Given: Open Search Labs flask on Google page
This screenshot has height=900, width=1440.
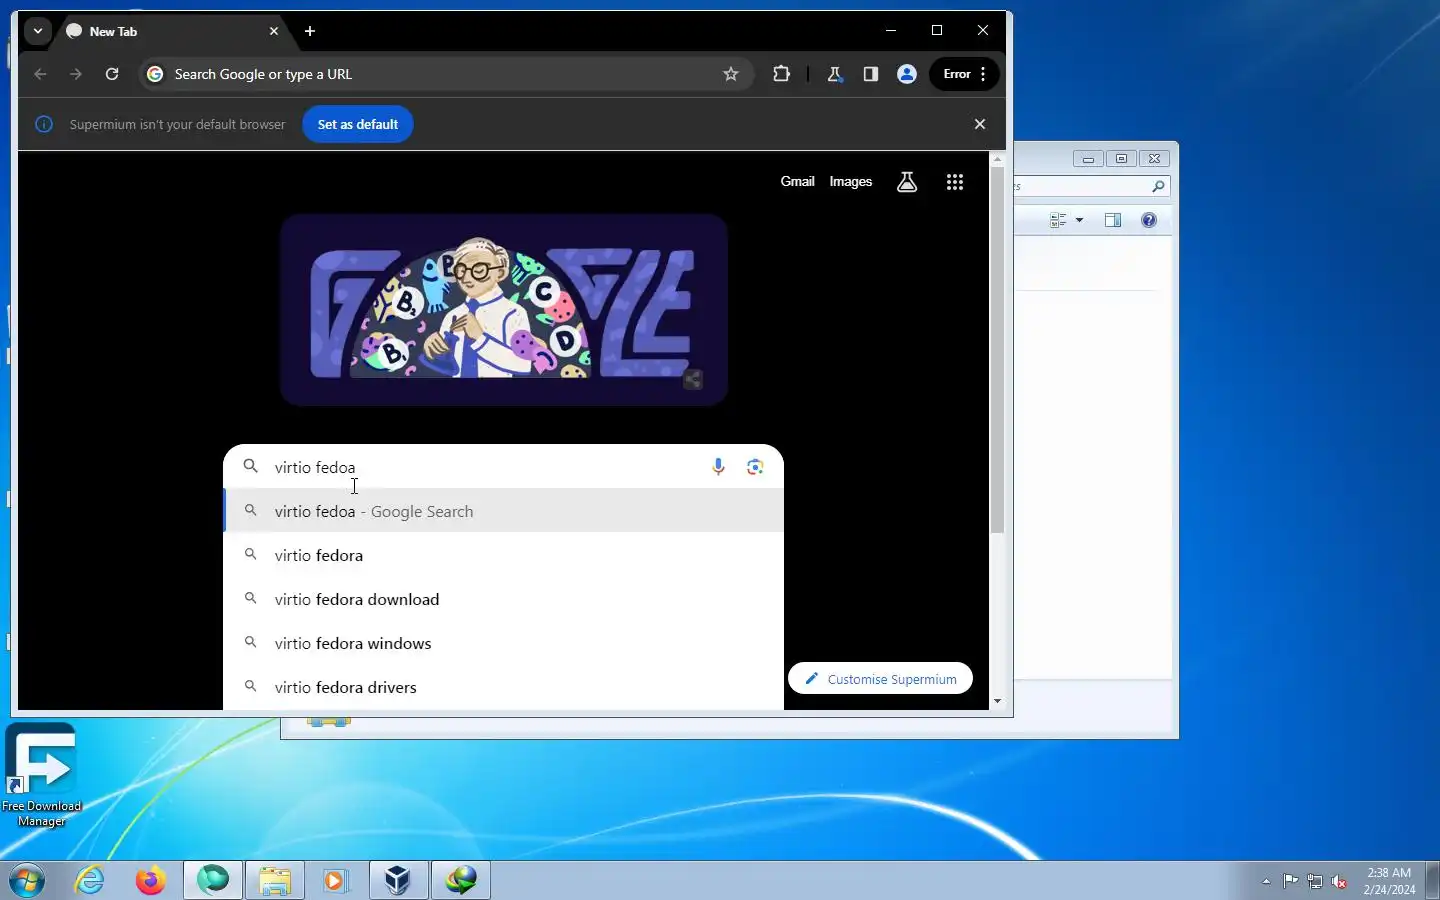Looking at the screenshot, I should [x=907, y=182].
